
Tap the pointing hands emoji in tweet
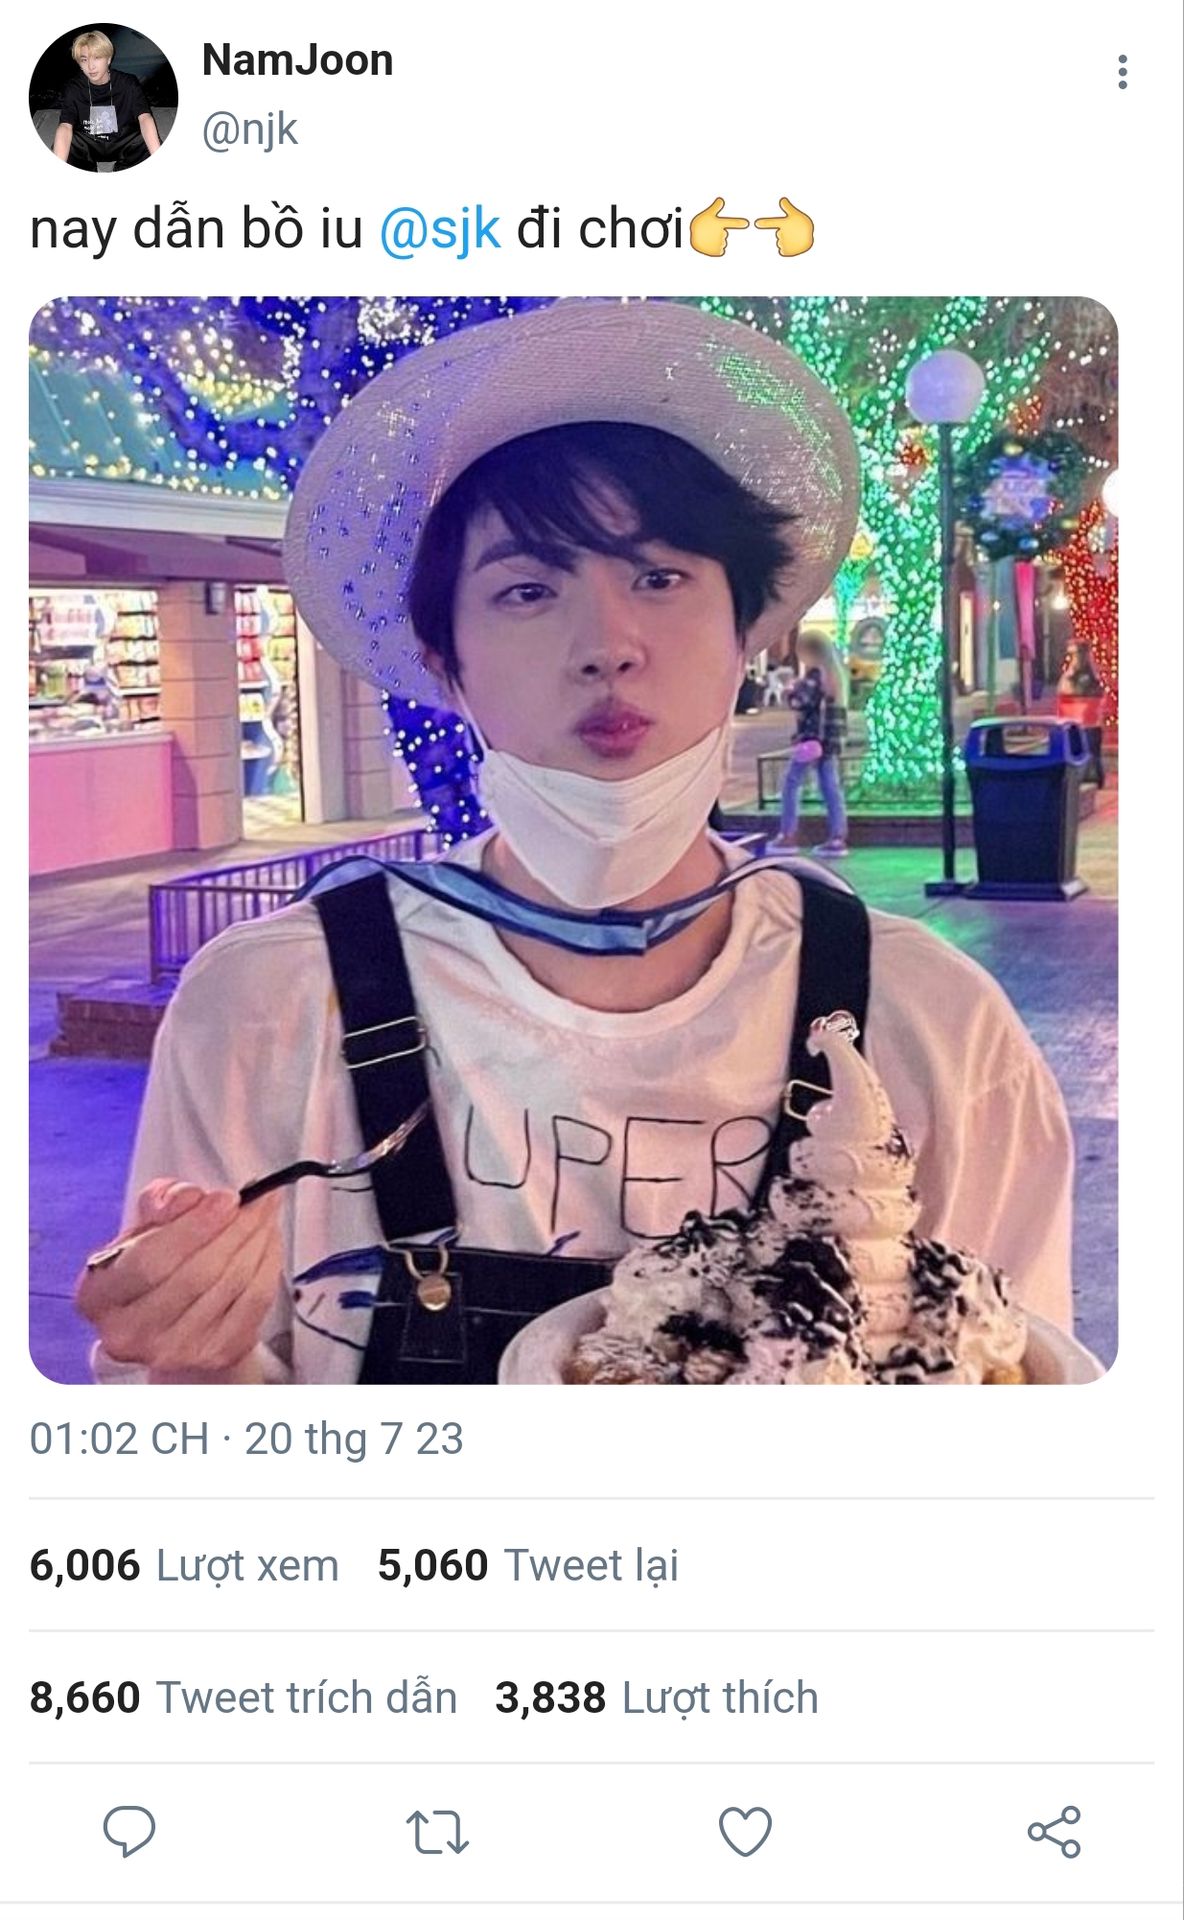tap(752, 228)
